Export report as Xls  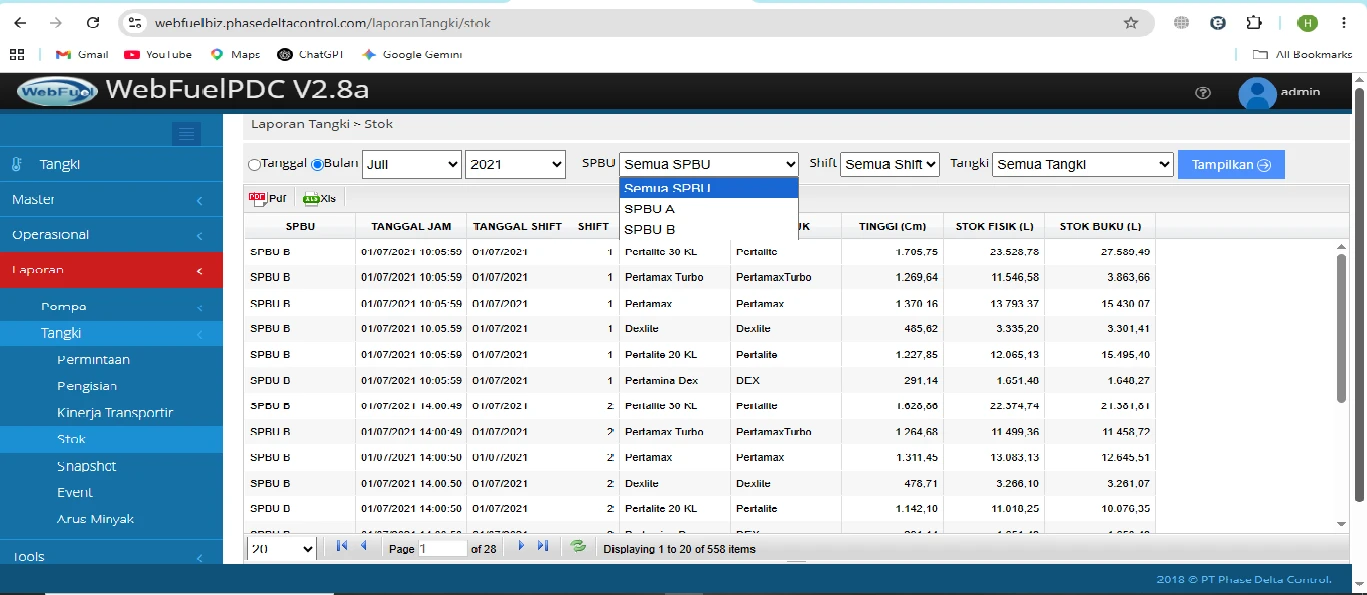click(319, 199)
